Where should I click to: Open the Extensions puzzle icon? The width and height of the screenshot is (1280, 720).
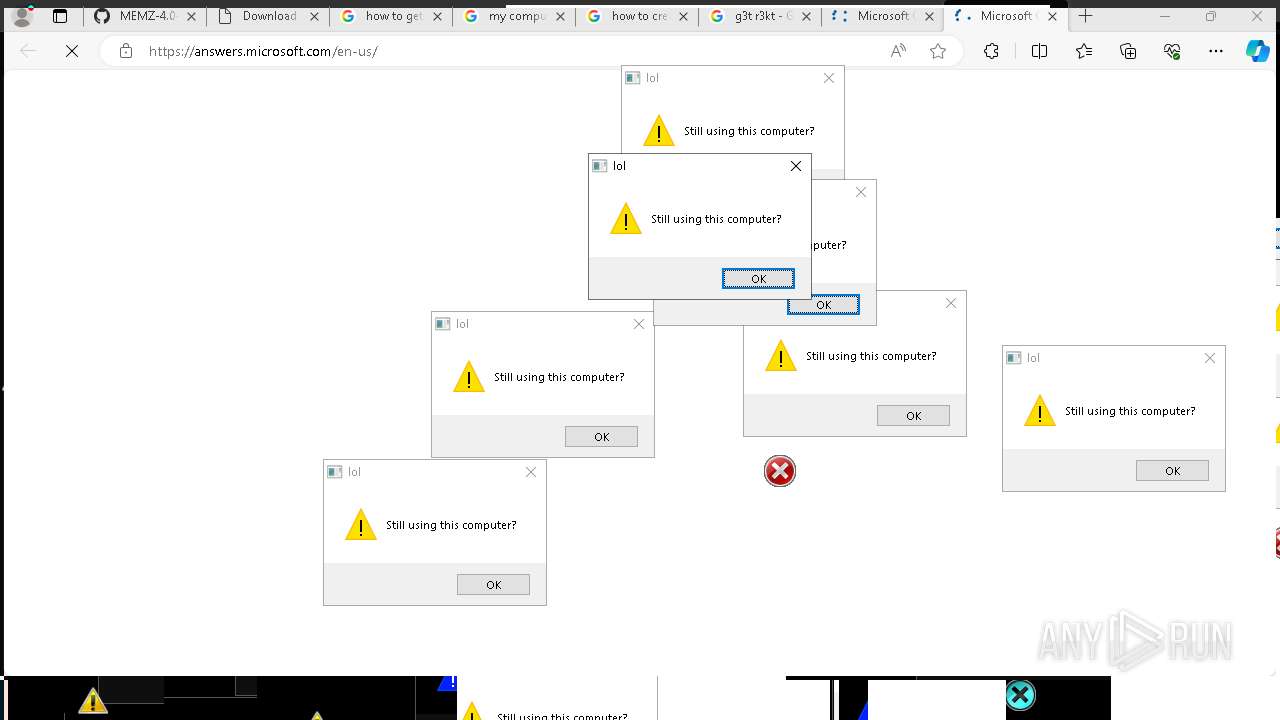[991, 51]
